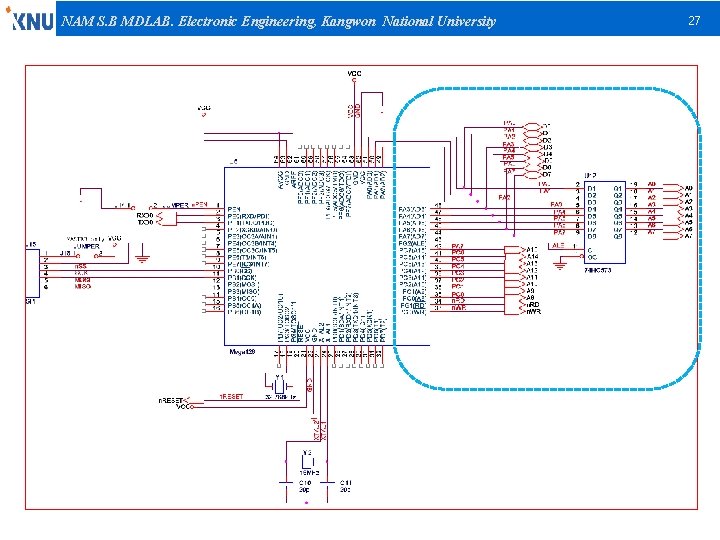Click the RXD0 port label

coord(145,215)
